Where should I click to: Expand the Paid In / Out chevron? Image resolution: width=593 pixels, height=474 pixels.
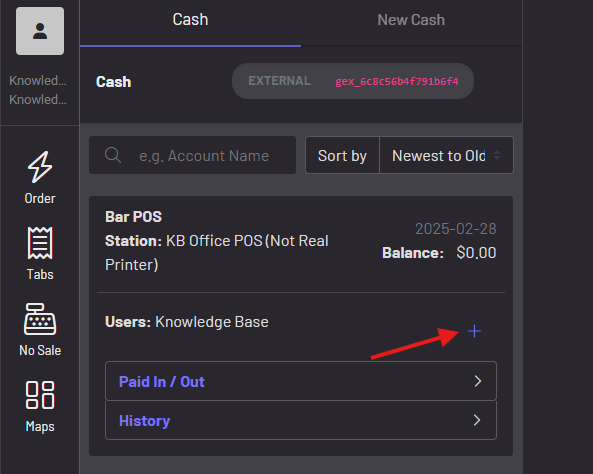point(478,381)
